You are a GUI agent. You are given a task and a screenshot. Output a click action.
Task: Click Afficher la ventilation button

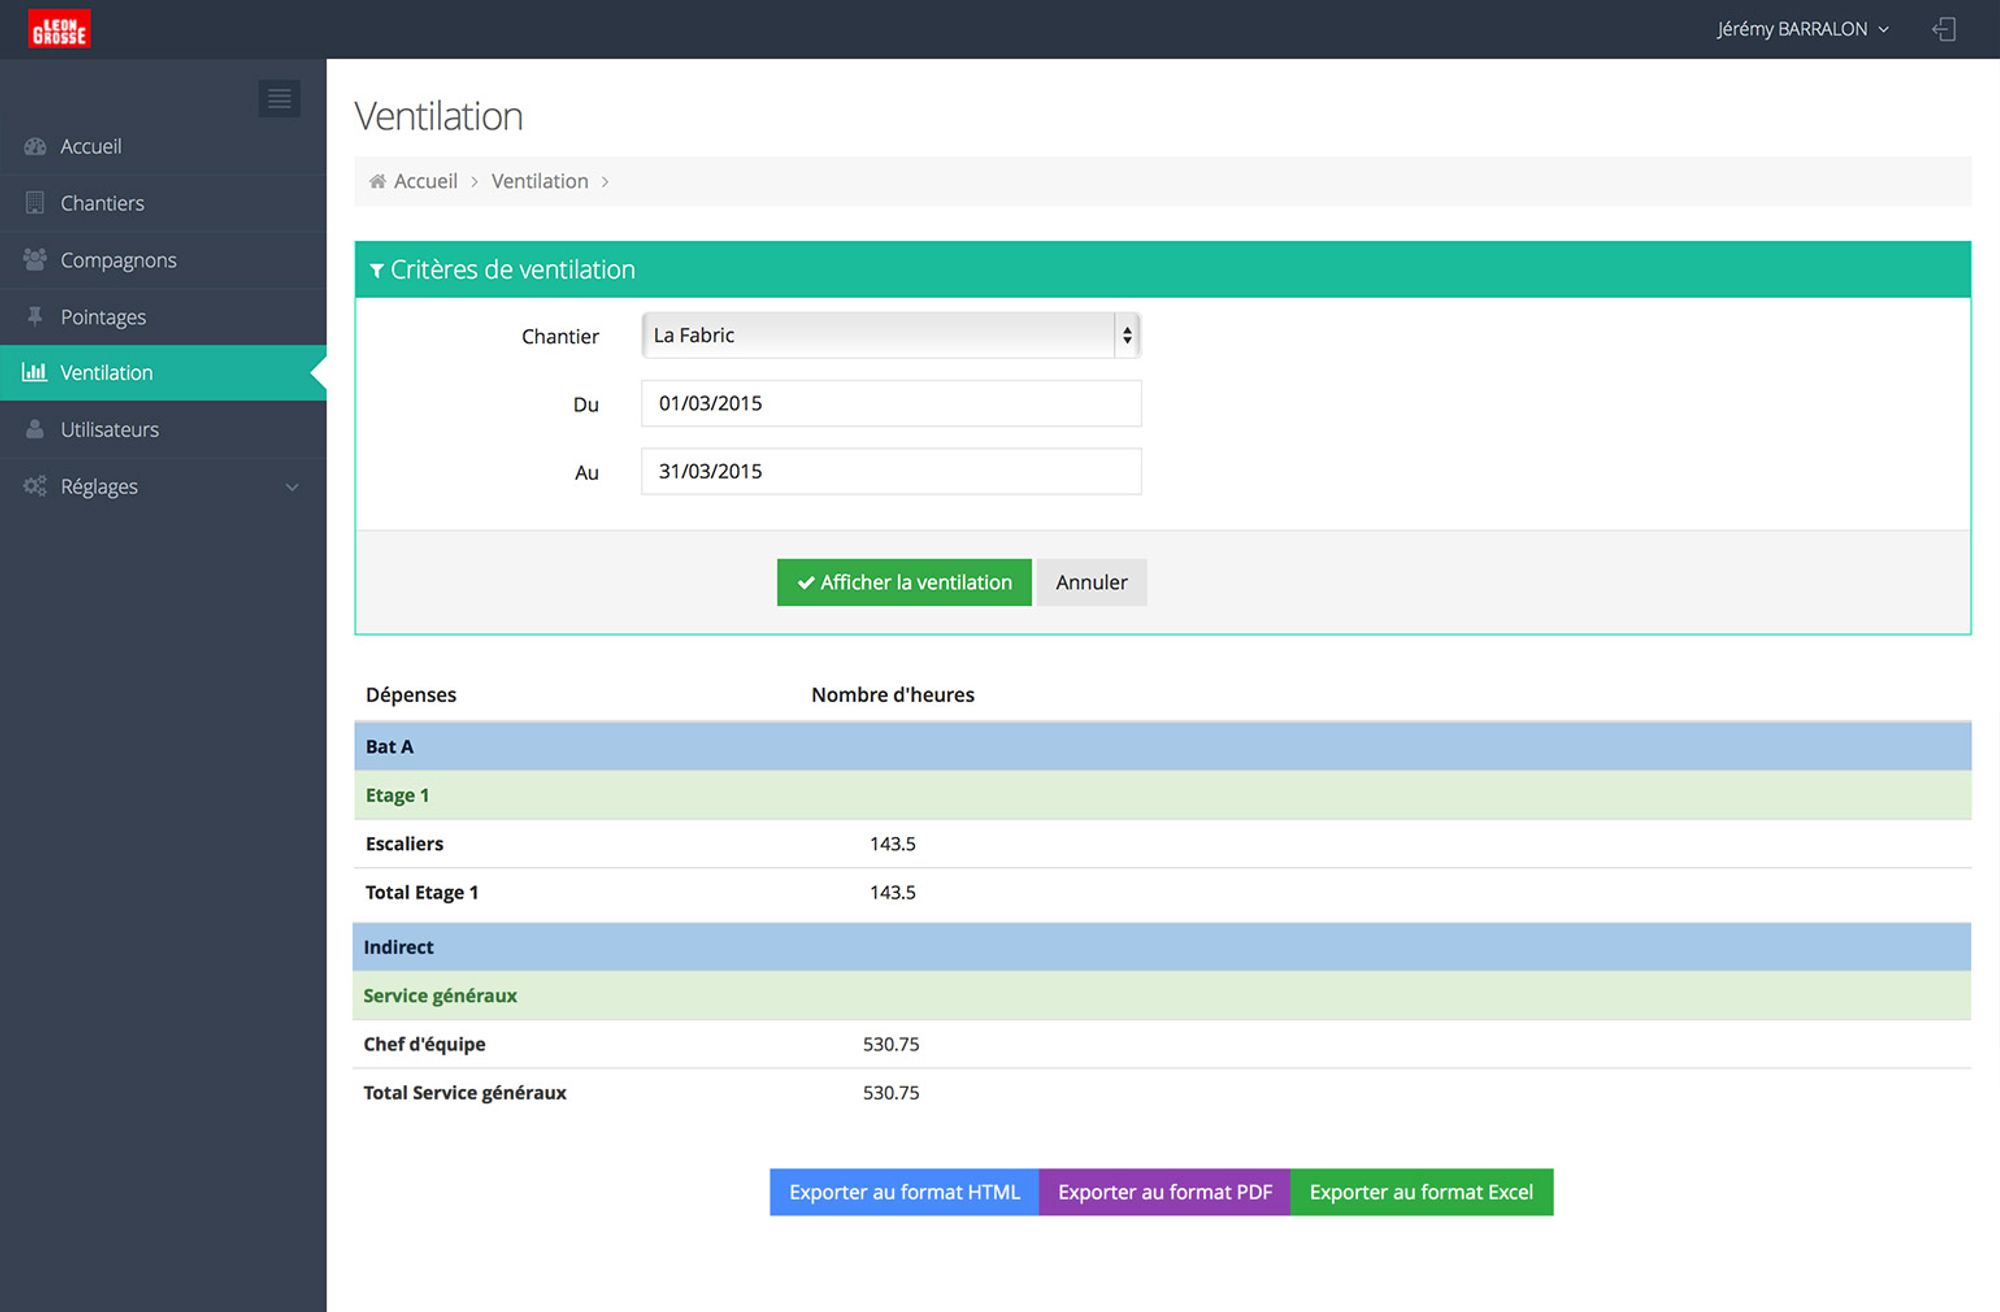[x=903, y=582]
